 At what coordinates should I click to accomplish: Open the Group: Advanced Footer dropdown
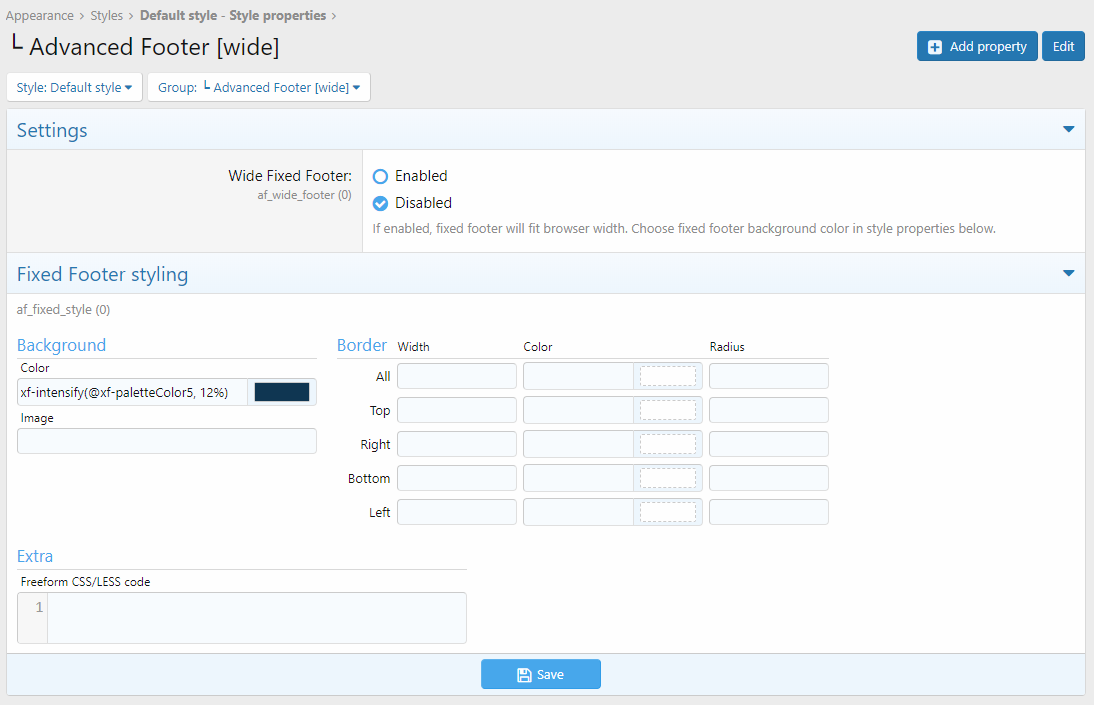click(x=259, y=88)
